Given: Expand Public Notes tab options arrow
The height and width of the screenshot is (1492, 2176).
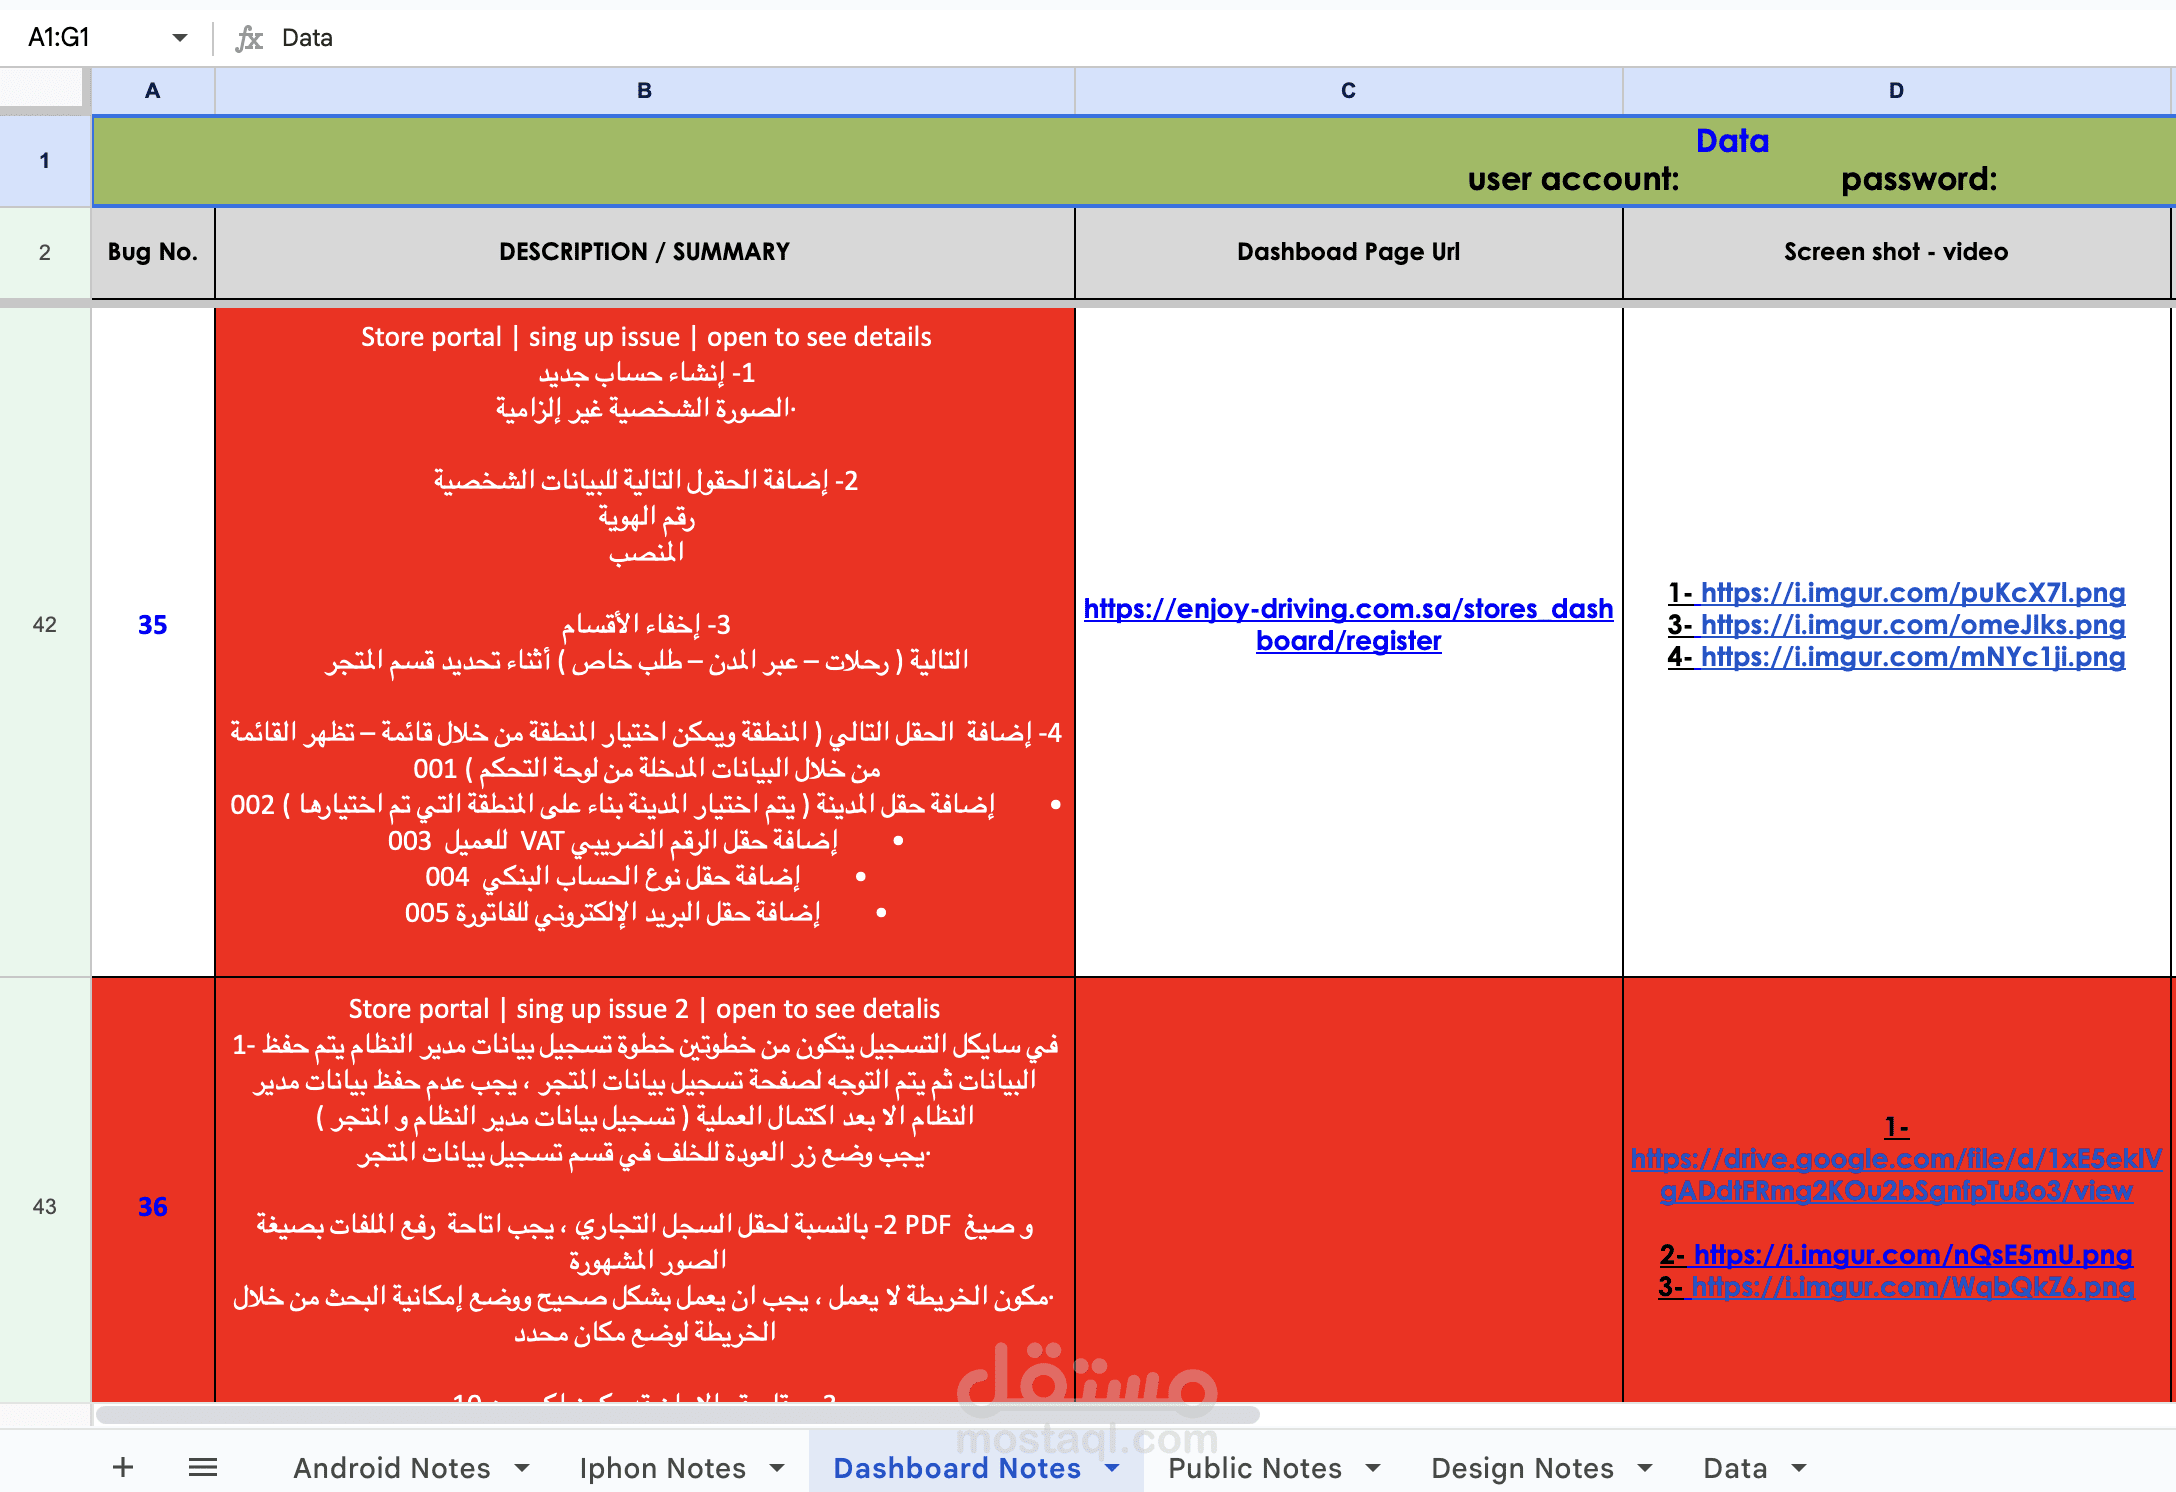Looking at the screenshot, I should (1373, 1468).
